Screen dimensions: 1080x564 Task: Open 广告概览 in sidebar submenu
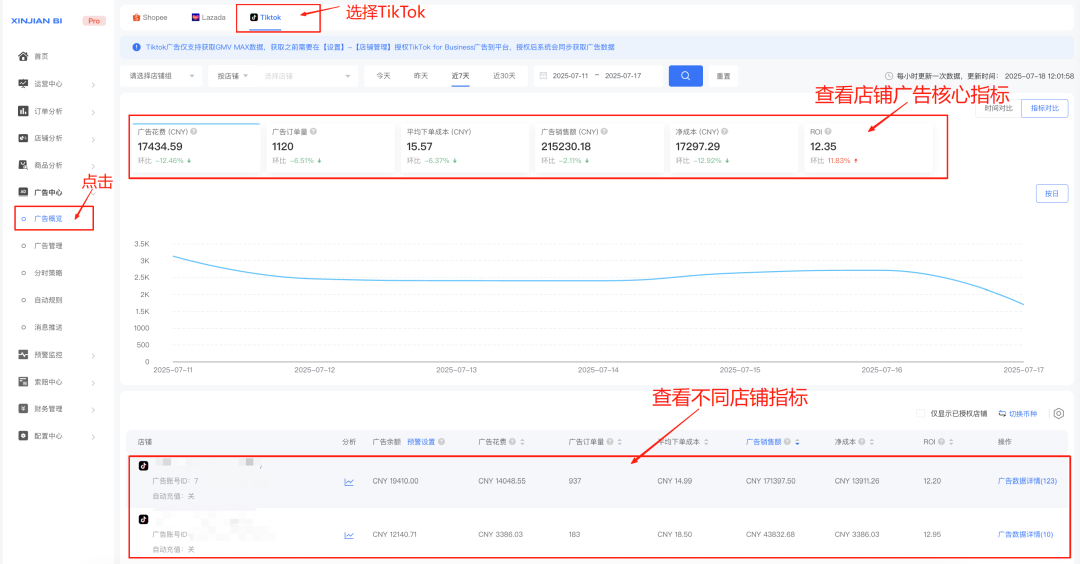point(48,219)
